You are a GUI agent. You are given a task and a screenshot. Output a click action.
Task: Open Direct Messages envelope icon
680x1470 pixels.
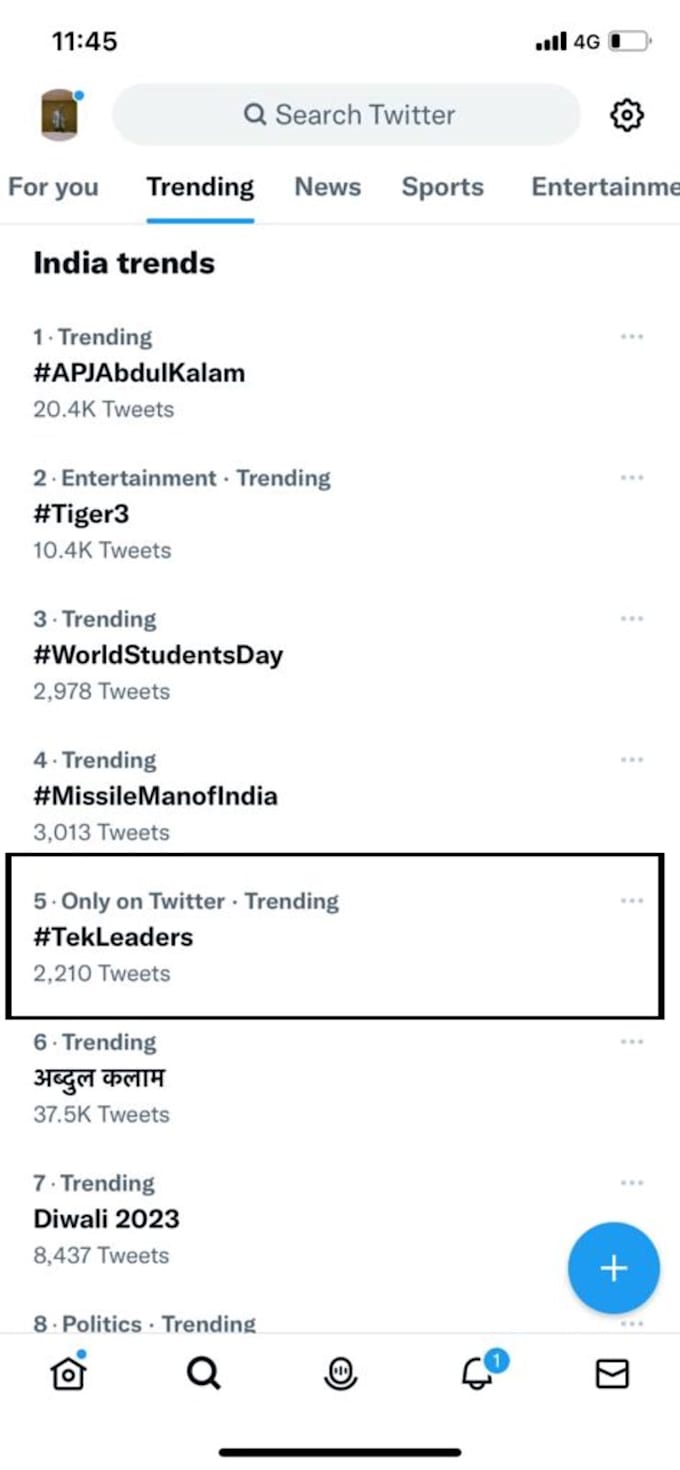click(x=614, y=1371)
